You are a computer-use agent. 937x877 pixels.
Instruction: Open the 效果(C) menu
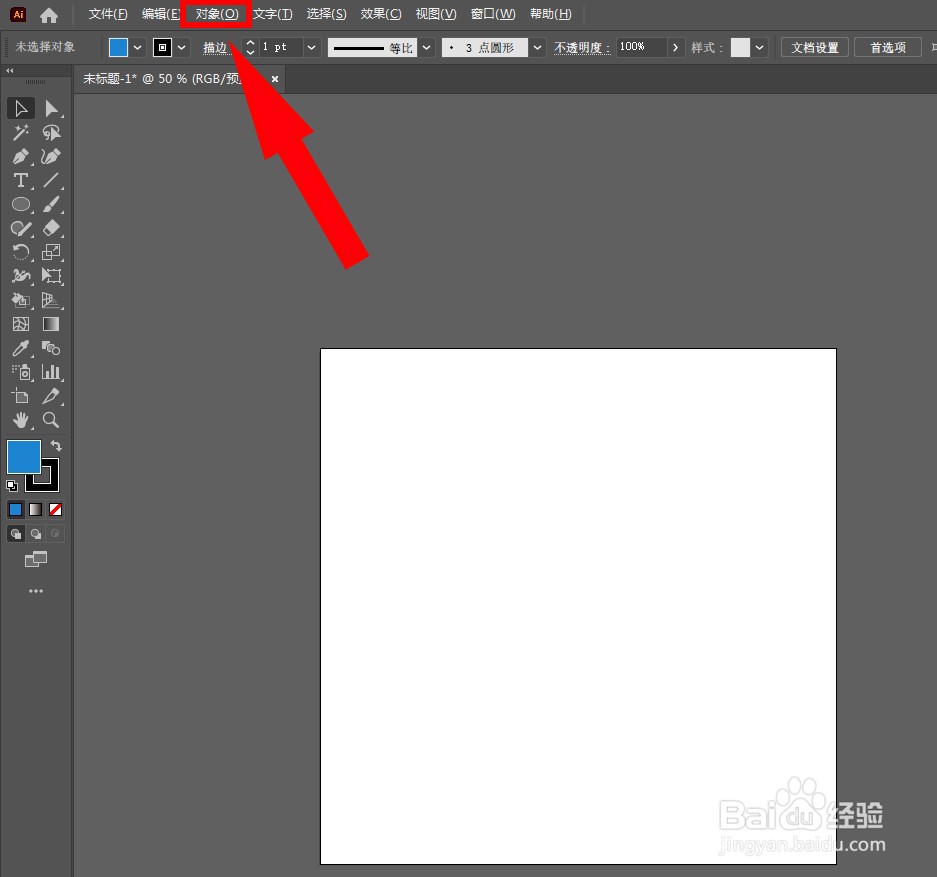381,14
